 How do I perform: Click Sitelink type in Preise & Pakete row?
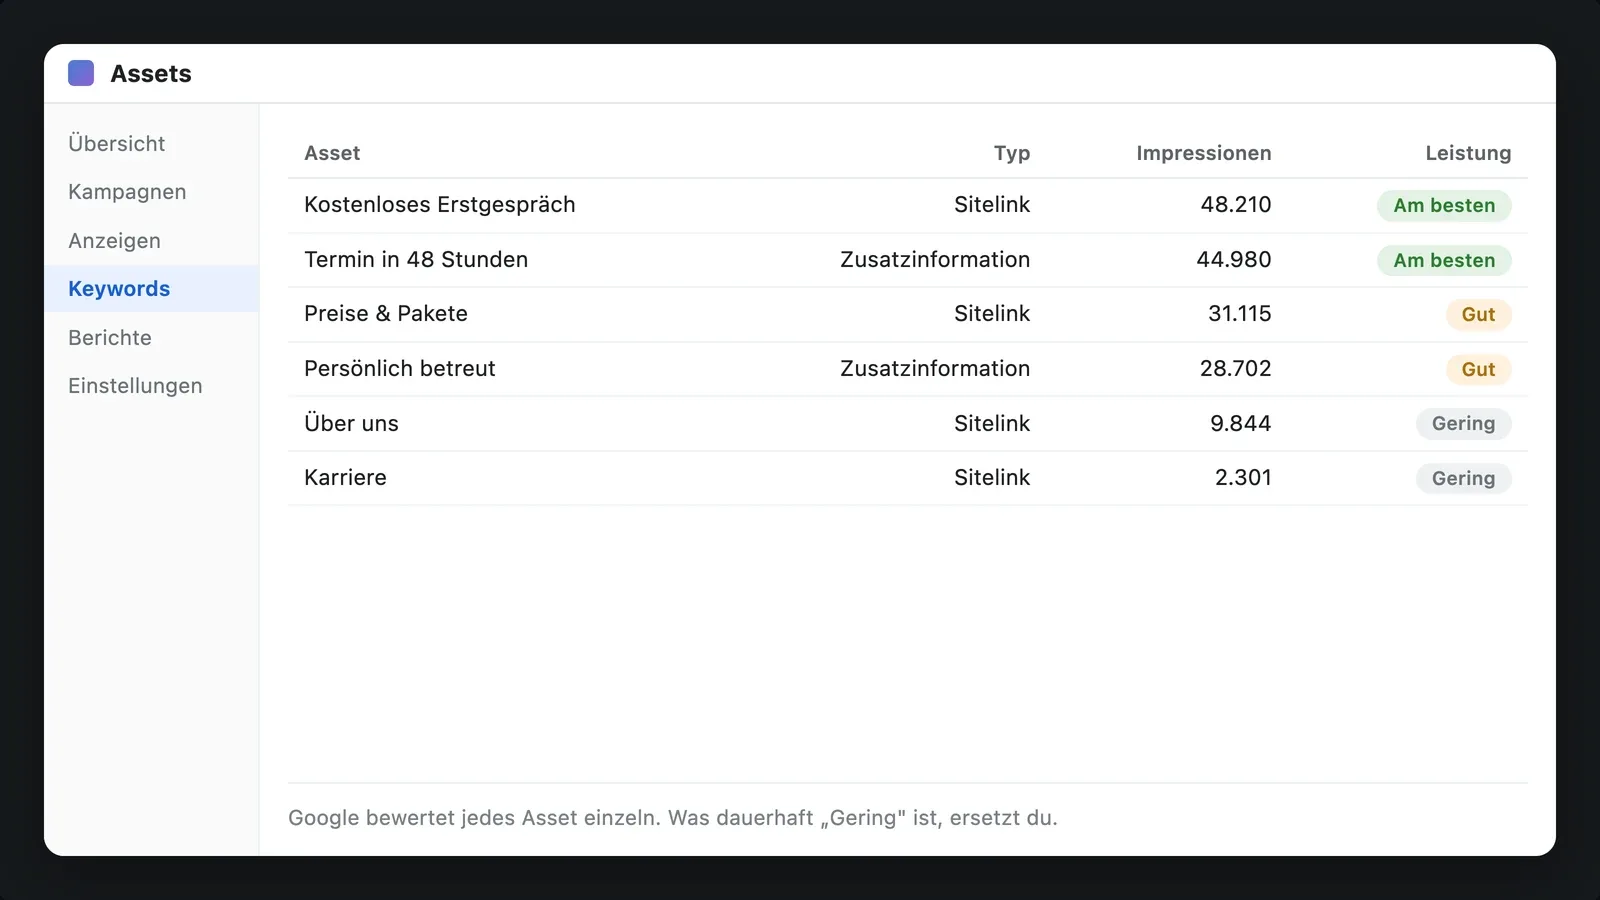pos(992,314)
